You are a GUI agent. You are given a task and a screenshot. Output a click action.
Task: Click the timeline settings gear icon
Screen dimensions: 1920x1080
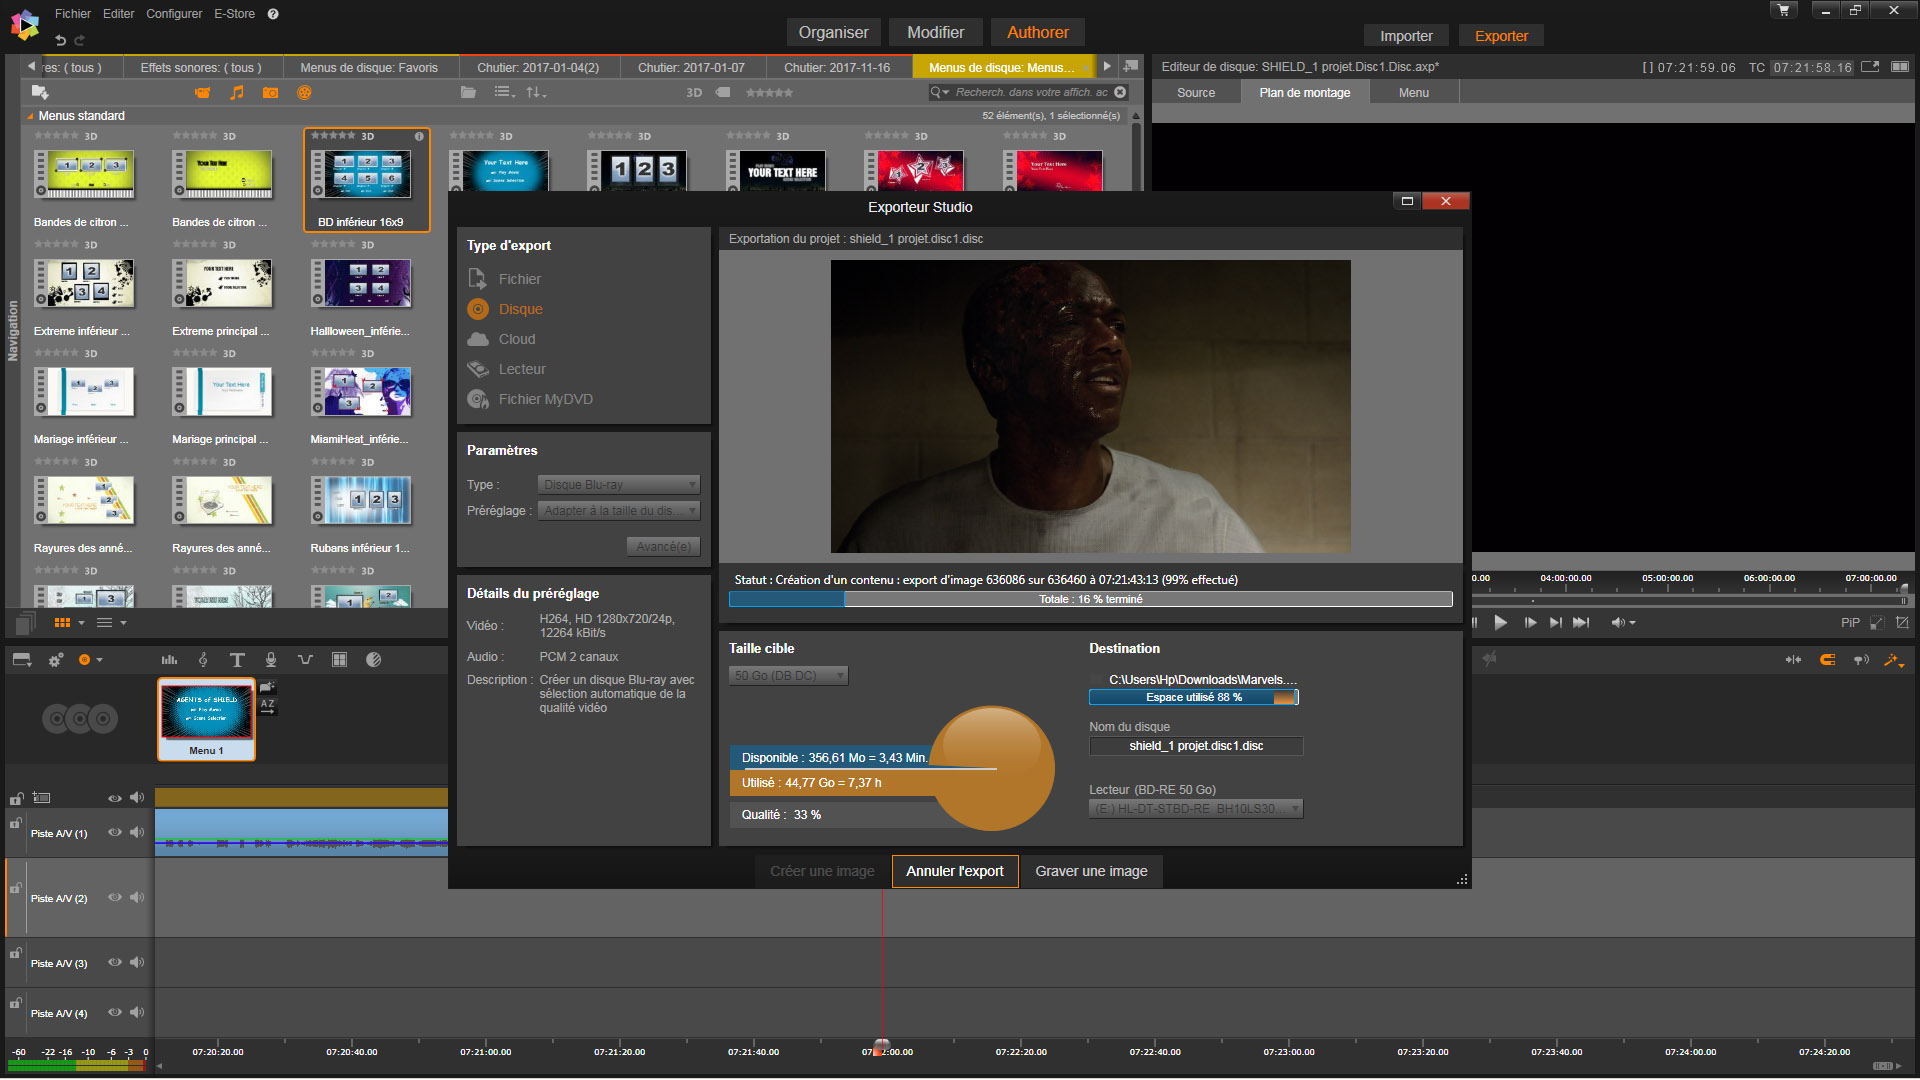tap(56, 660)
